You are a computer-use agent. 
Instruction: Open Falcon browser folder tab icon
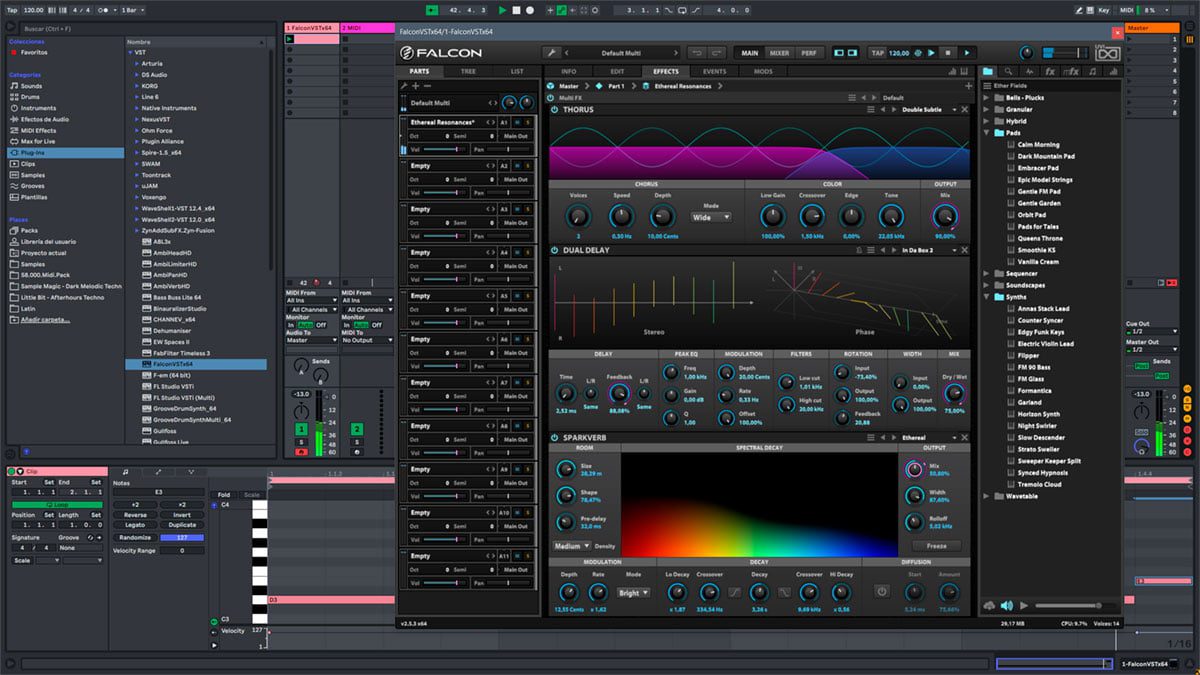click(988, 72)
